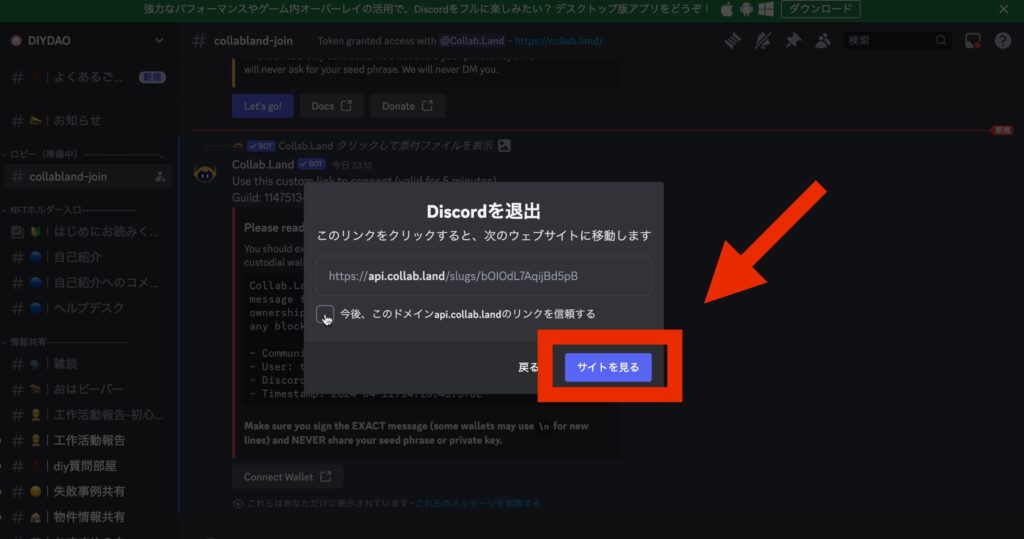1024x539 pixels.
Task: Show the member list icon
Action: click(823, 41)
